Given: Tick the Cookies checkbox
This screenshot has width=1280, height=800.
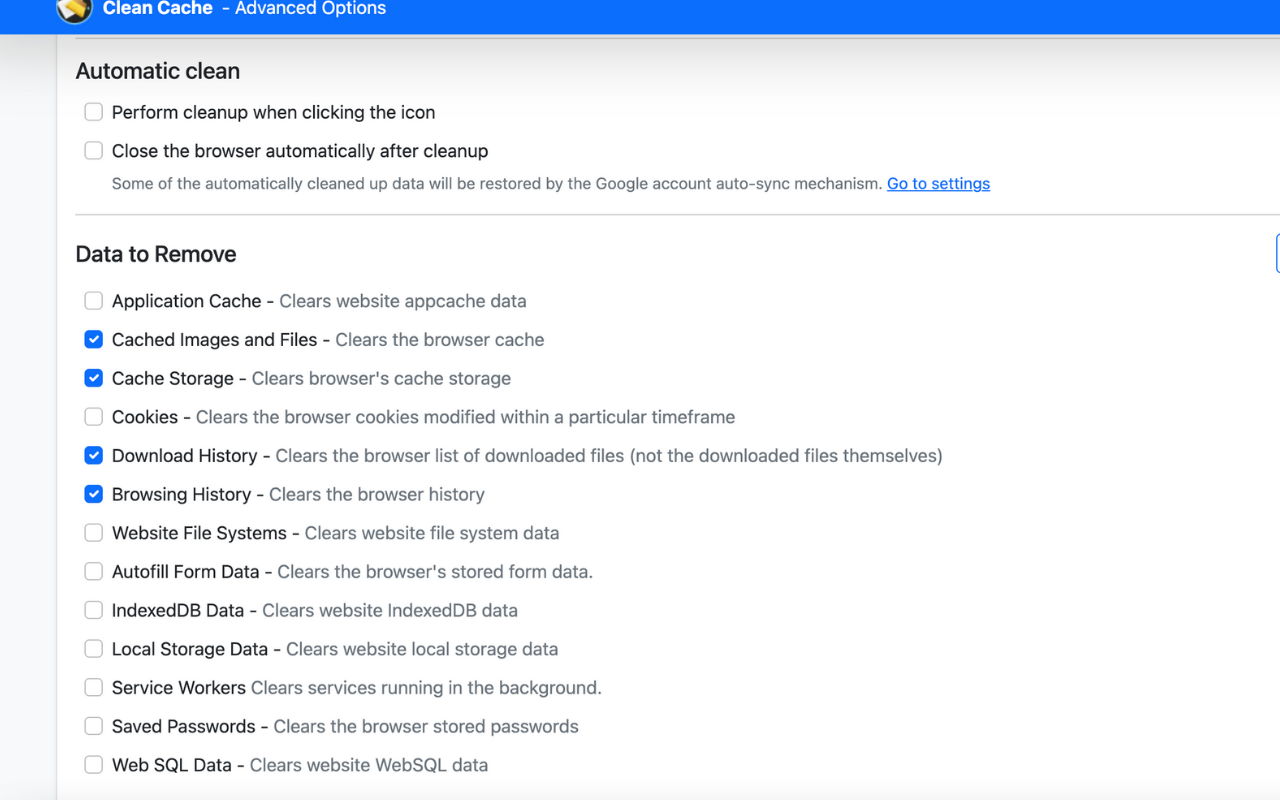Looking at the screenshot, I should 94,417.
